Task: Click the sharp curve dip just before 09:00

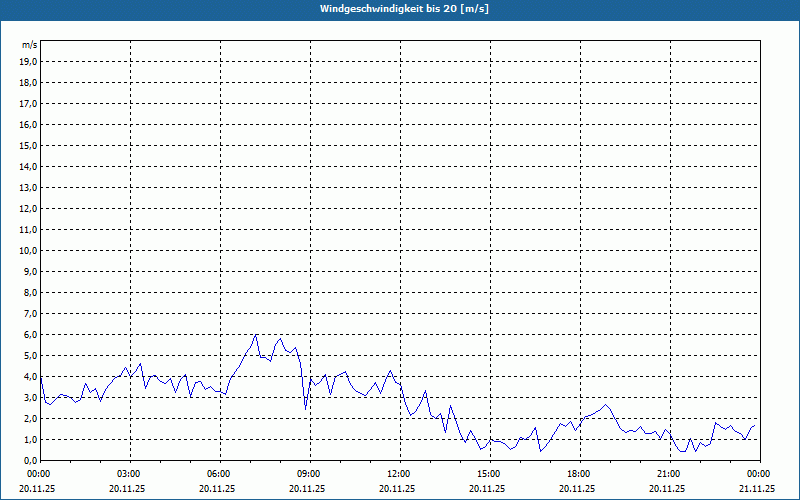Action: pos(306,408)
